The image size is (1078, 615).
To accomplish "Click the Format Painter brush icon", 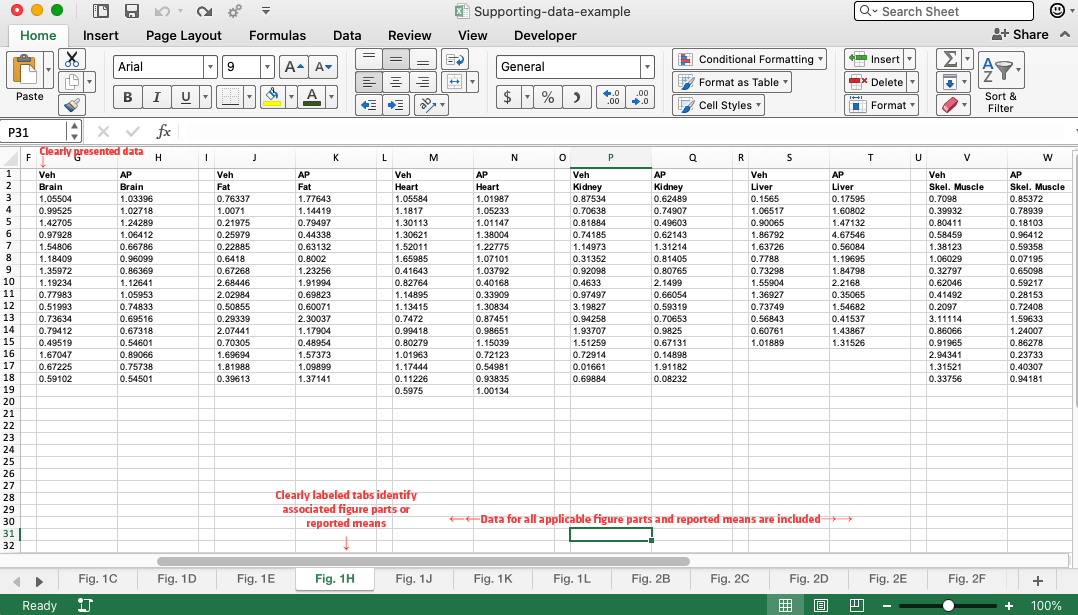I will [72, 105].
